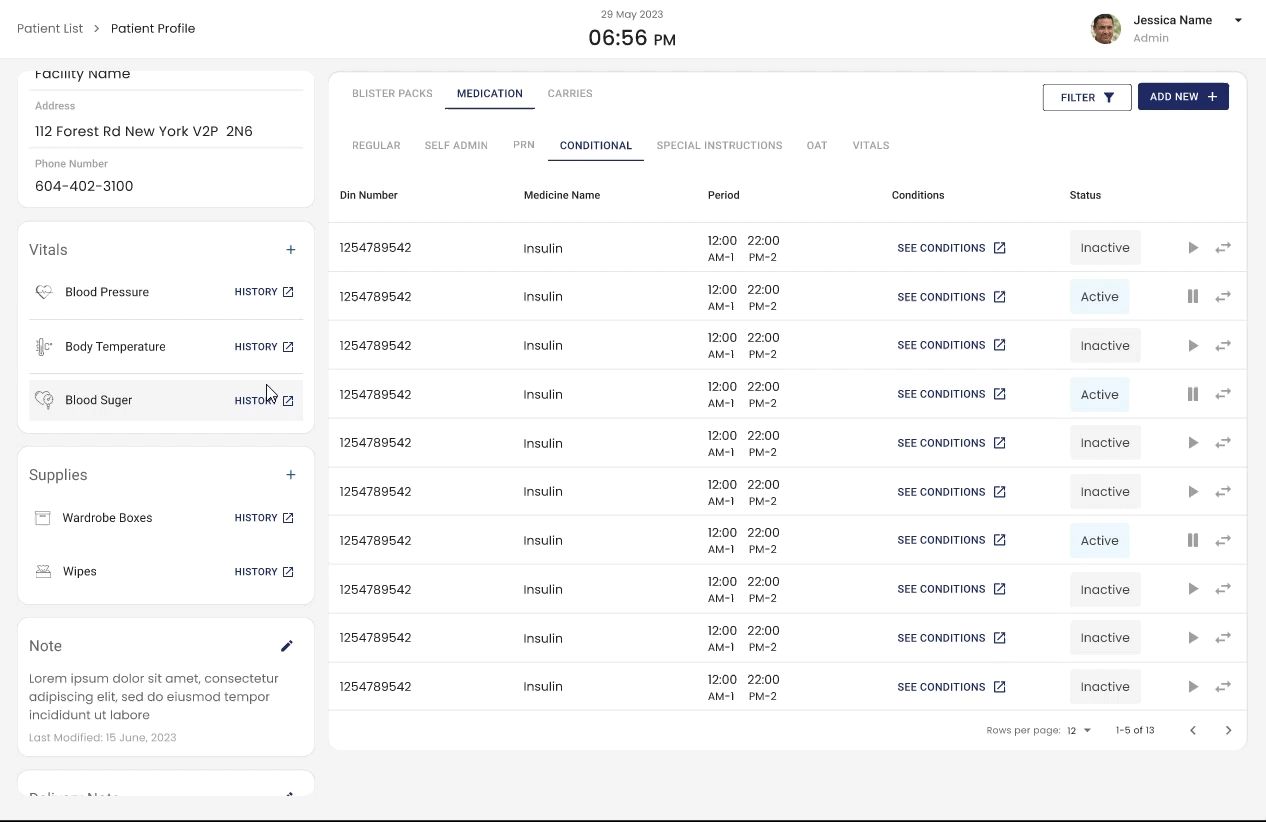Image resolution: width=1266 pixels, height=822 pixels.
Task: Add a new supply with plus icon
Action: 291,475
